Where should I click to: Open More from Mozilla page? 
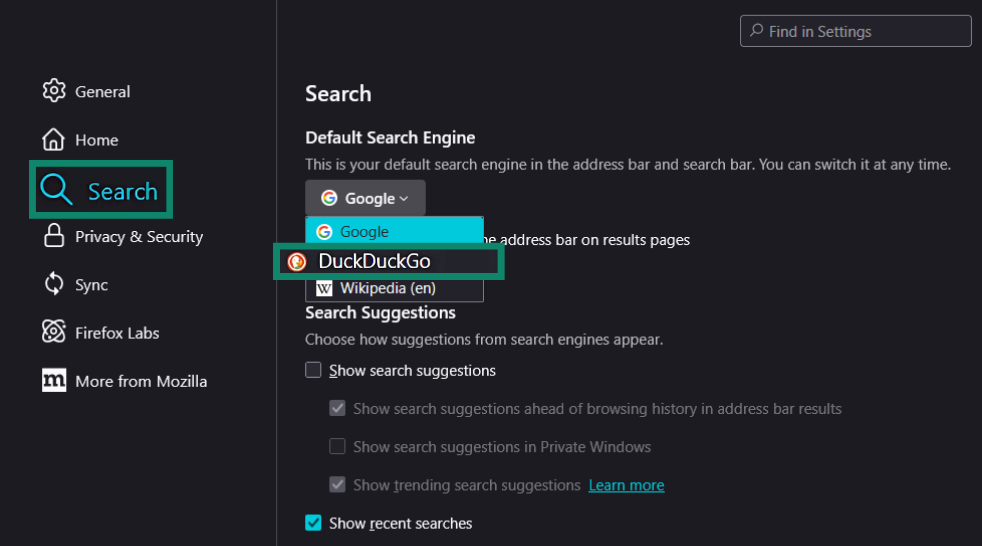click(141, 381)
